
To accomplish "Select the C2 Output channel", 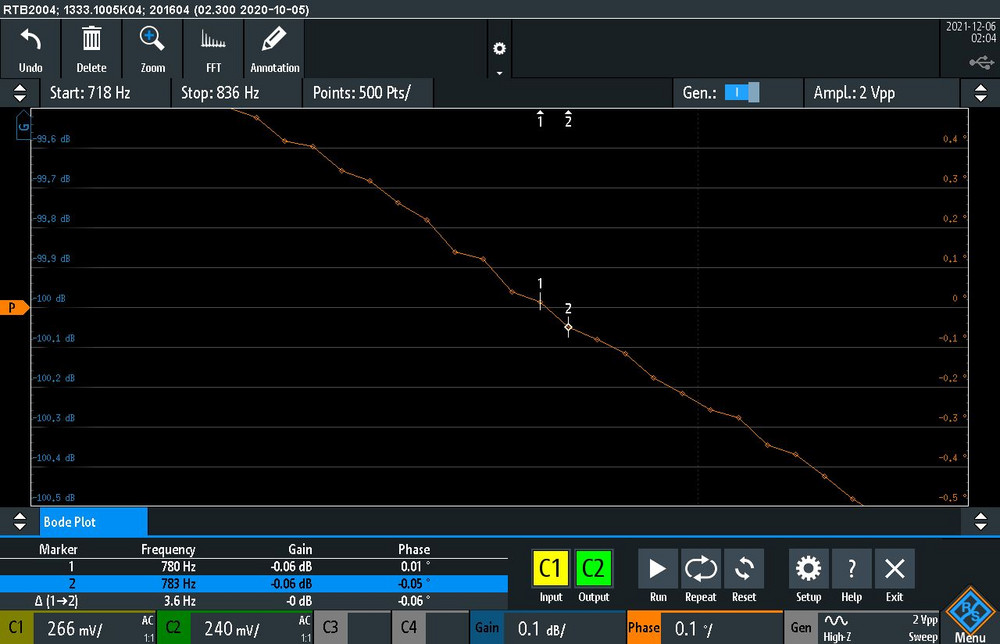I will click(593, 568).
